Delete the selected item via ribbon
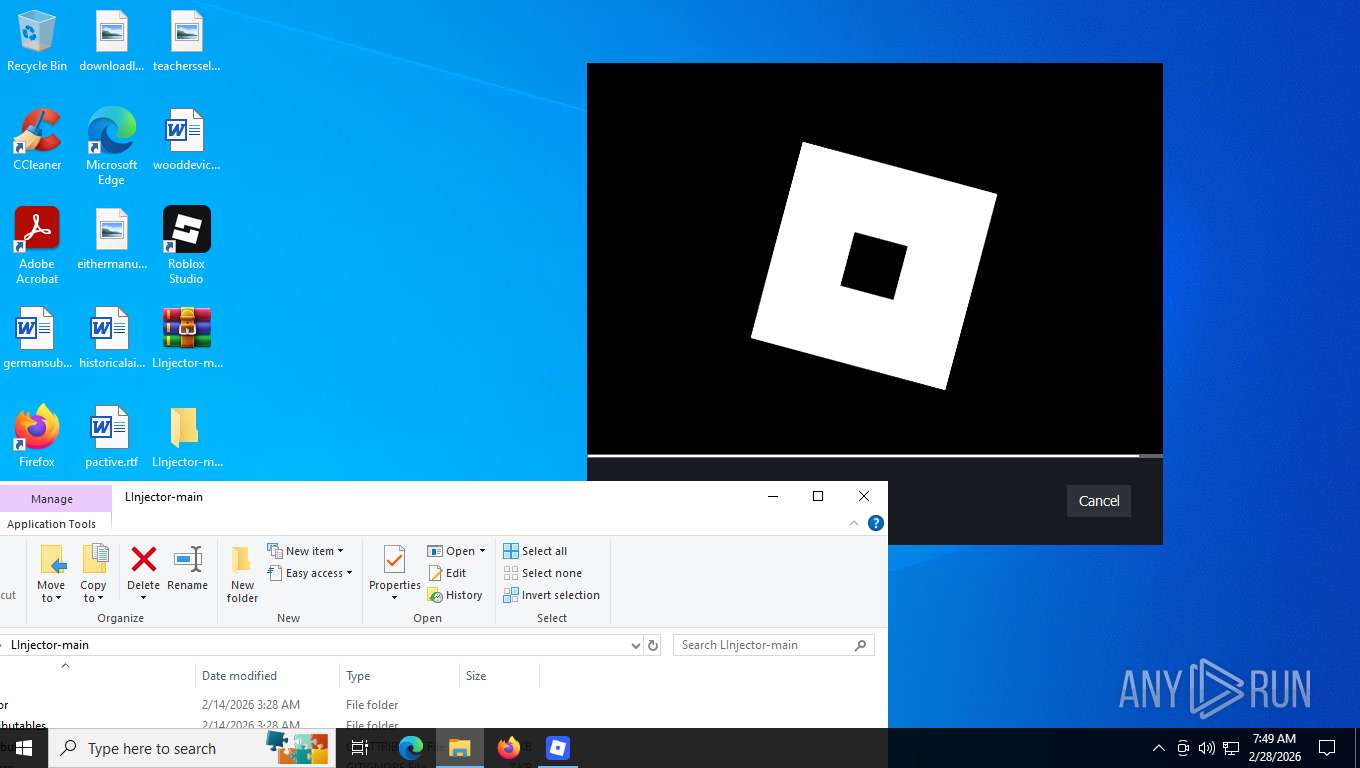 tap(143, 574)
